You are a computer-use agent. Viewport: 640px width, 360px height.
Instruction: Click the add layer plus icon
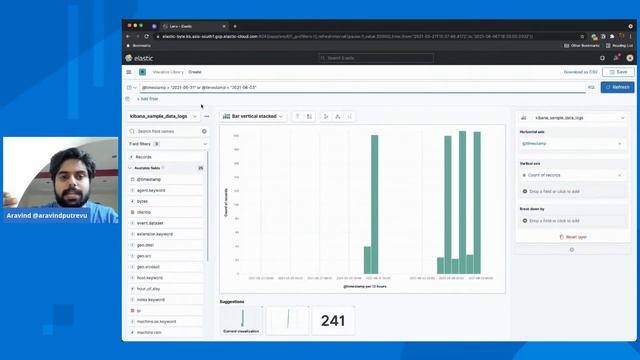572,249
